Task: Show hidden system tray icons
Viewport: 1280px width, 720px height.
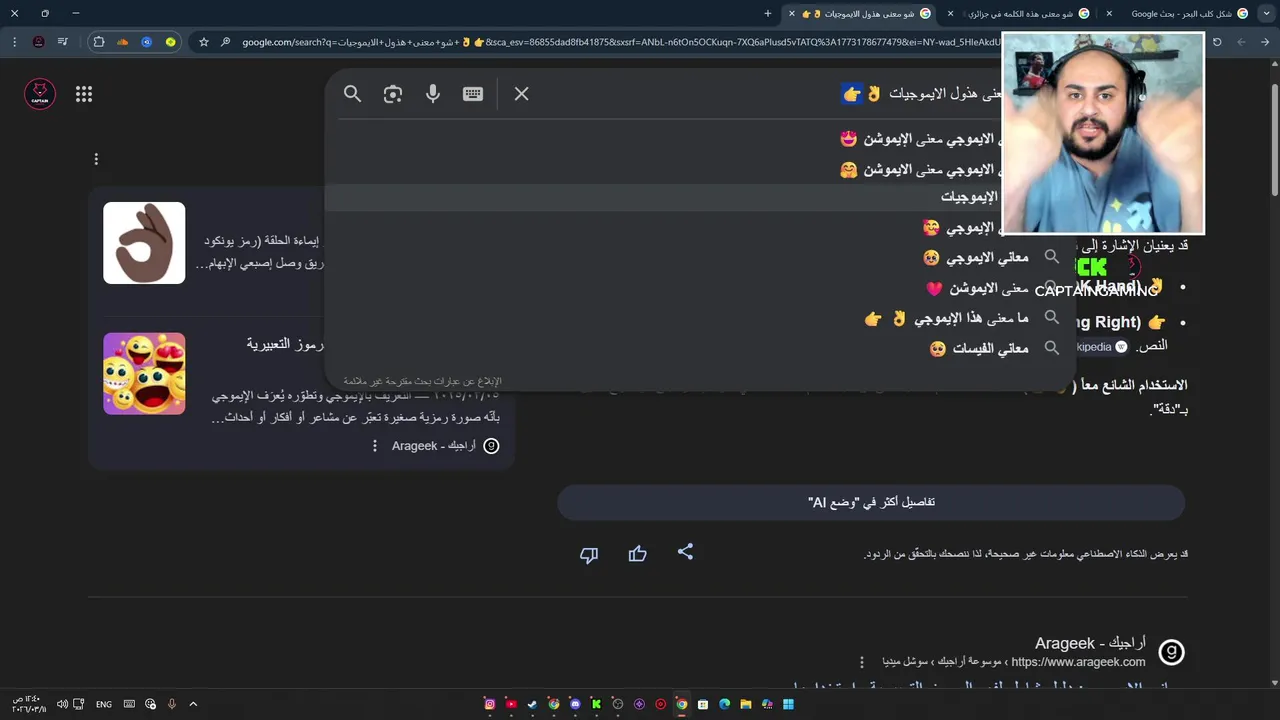Action: pos(193,704)
